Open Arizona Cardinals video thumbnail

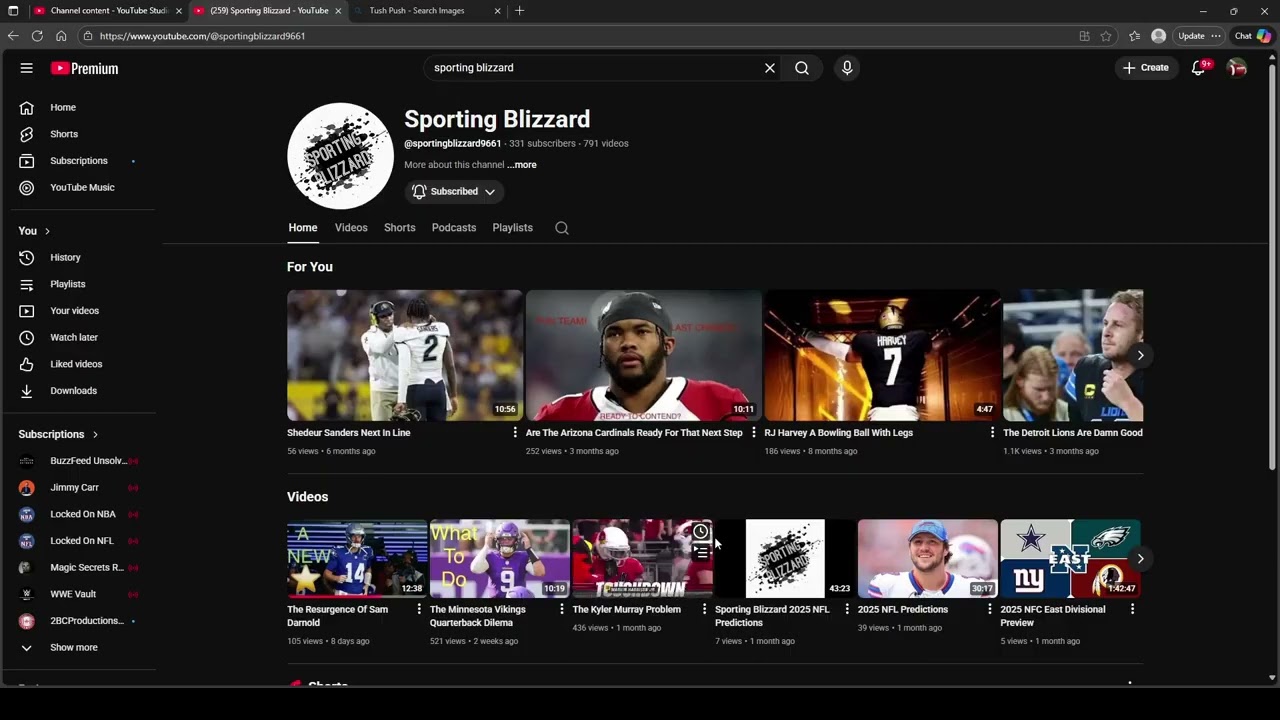643,355
